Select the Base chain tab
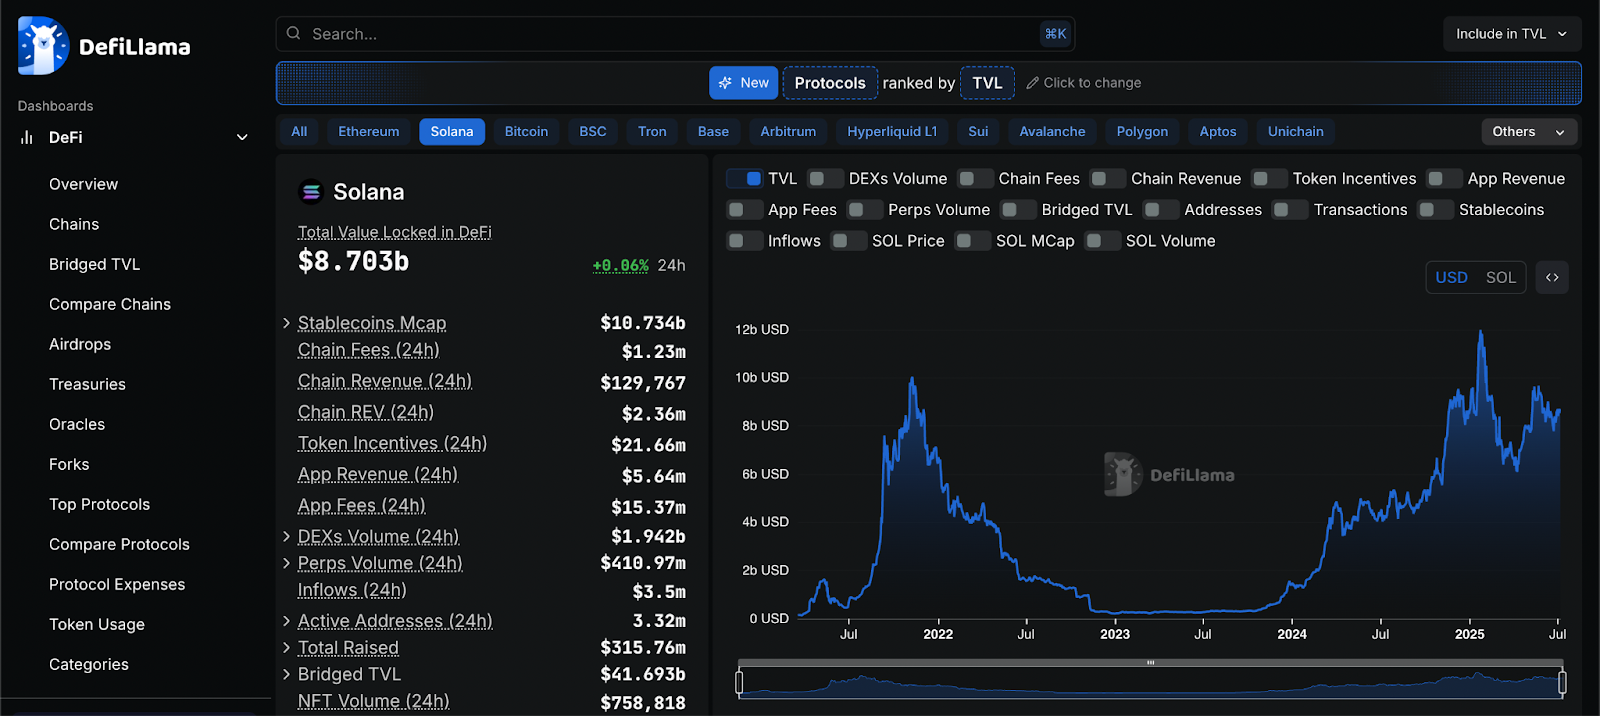Screen dimensions: 1600x716 point(713,132)
